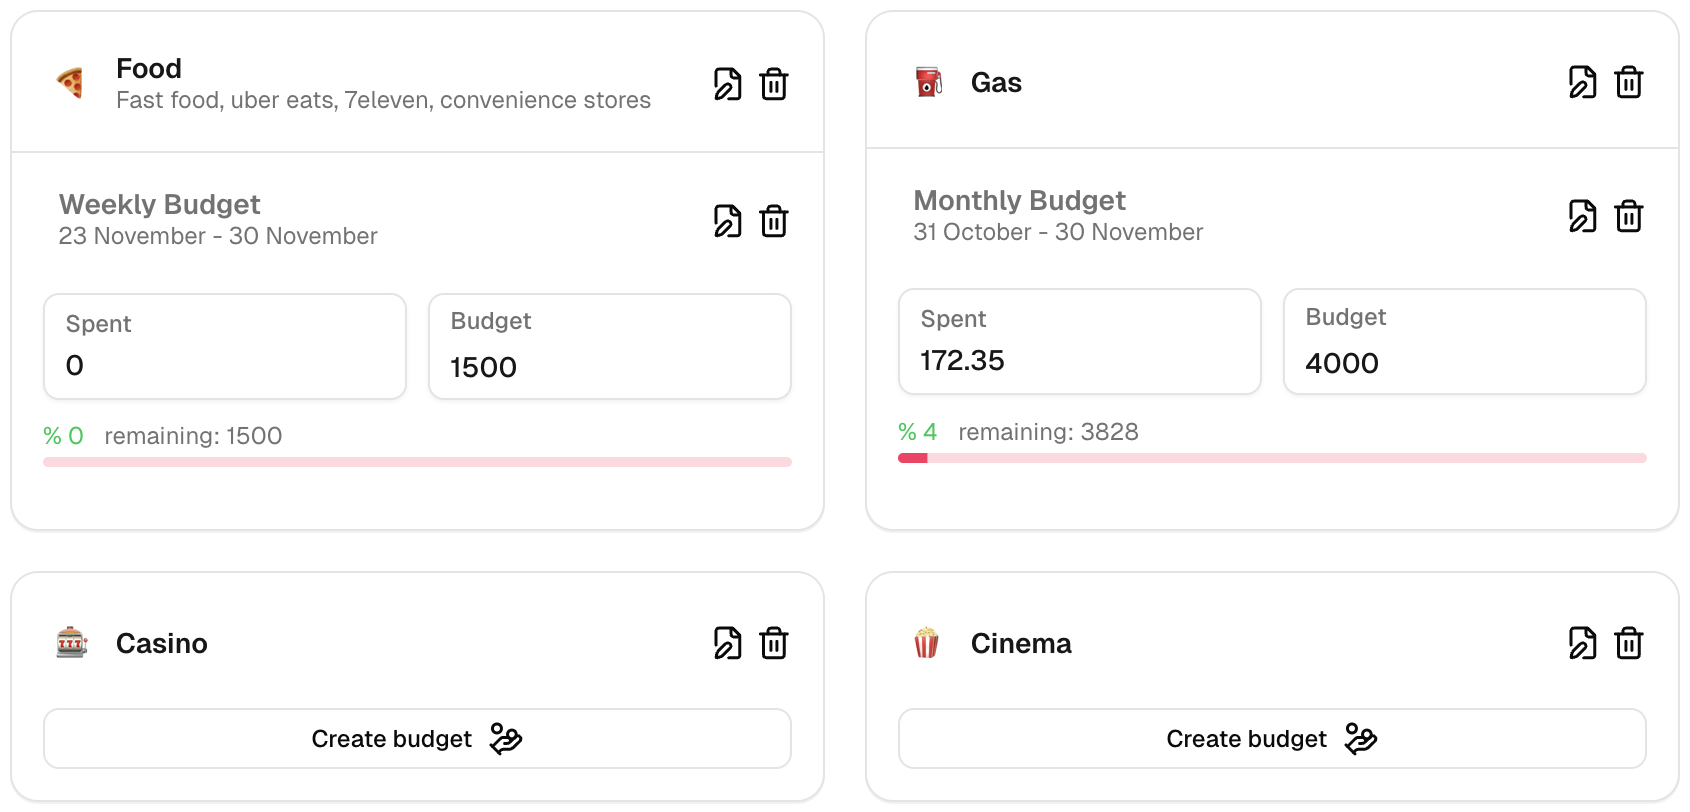Image resolution: width=1690 pixels, height=812 pixels.
Task: Create budget for Cinema
Action: tap(1272, 739)
